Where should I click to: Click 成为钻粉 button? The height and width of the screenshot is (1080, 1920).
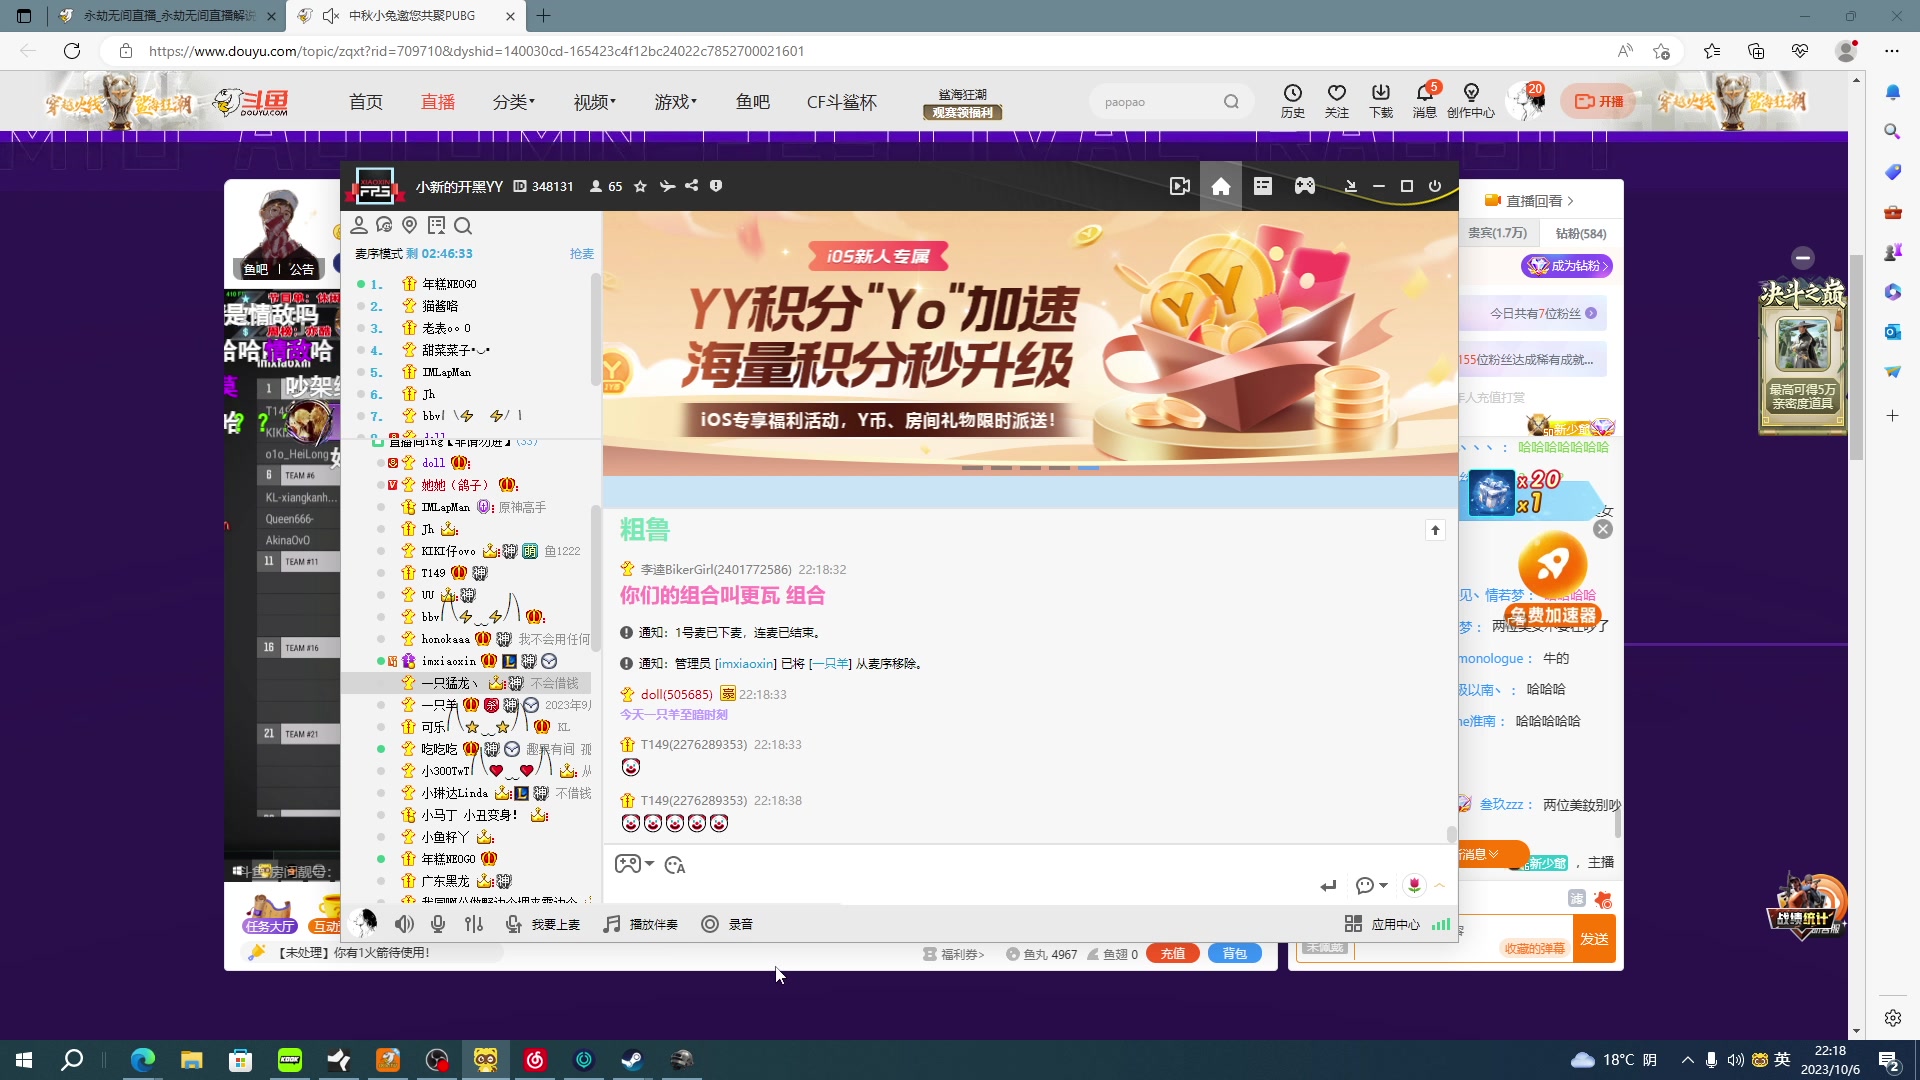[x=1566, y=266]
